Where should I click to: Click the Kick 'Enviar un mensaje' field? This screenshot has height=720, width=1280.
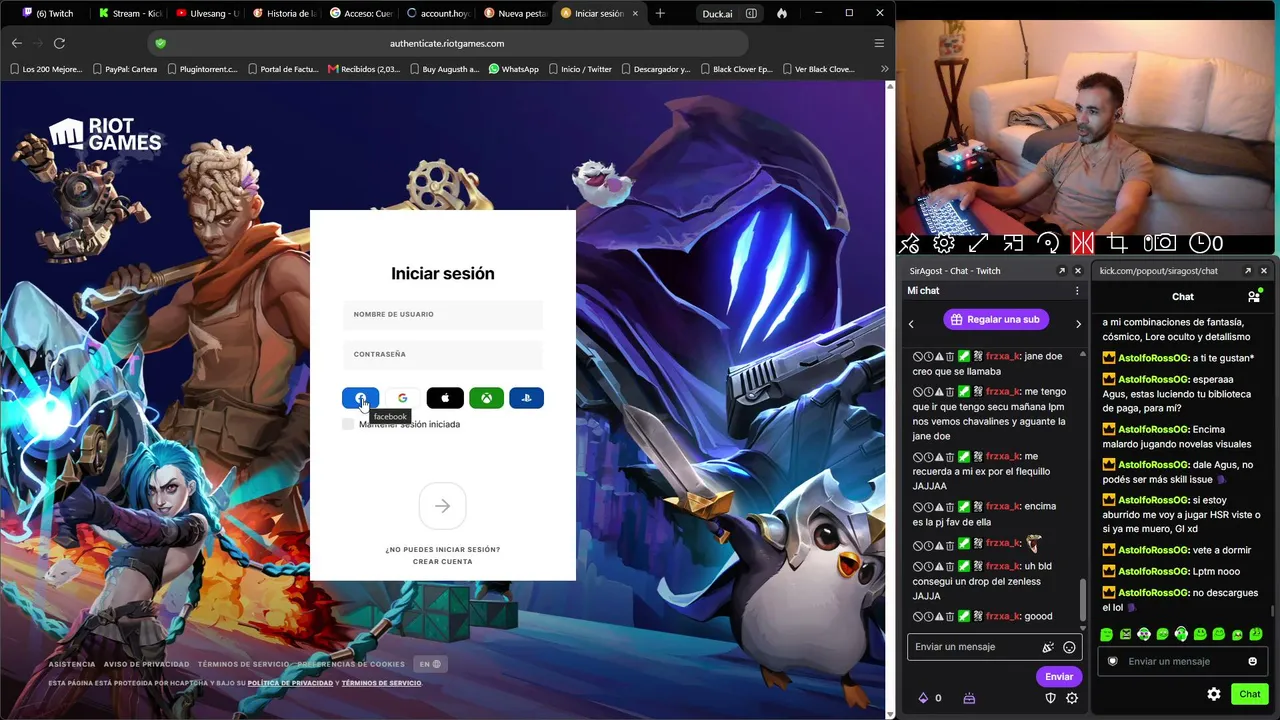pos(1182,661)
